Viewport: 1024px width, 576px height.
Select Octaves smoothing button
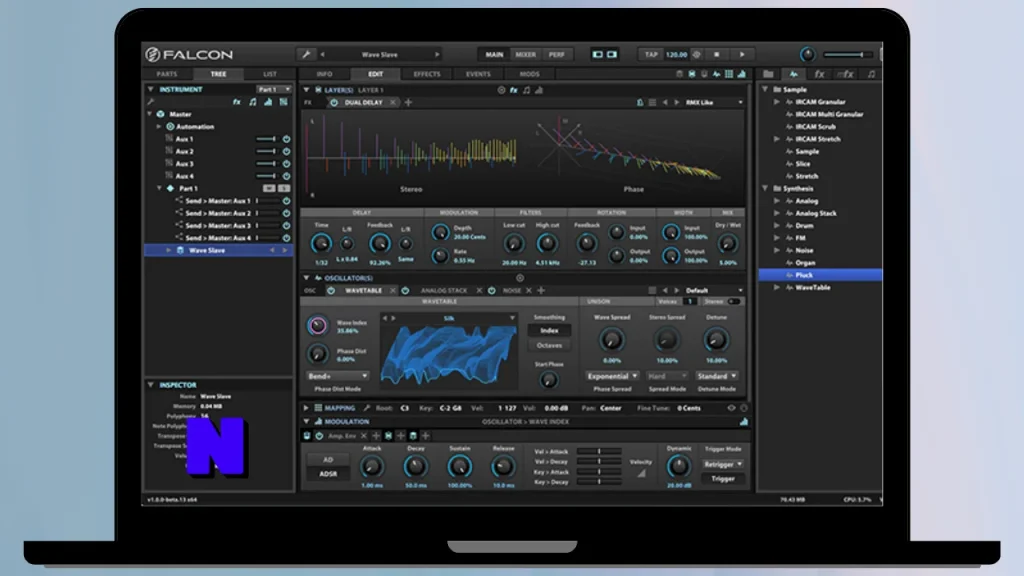[x=549, y=345]
